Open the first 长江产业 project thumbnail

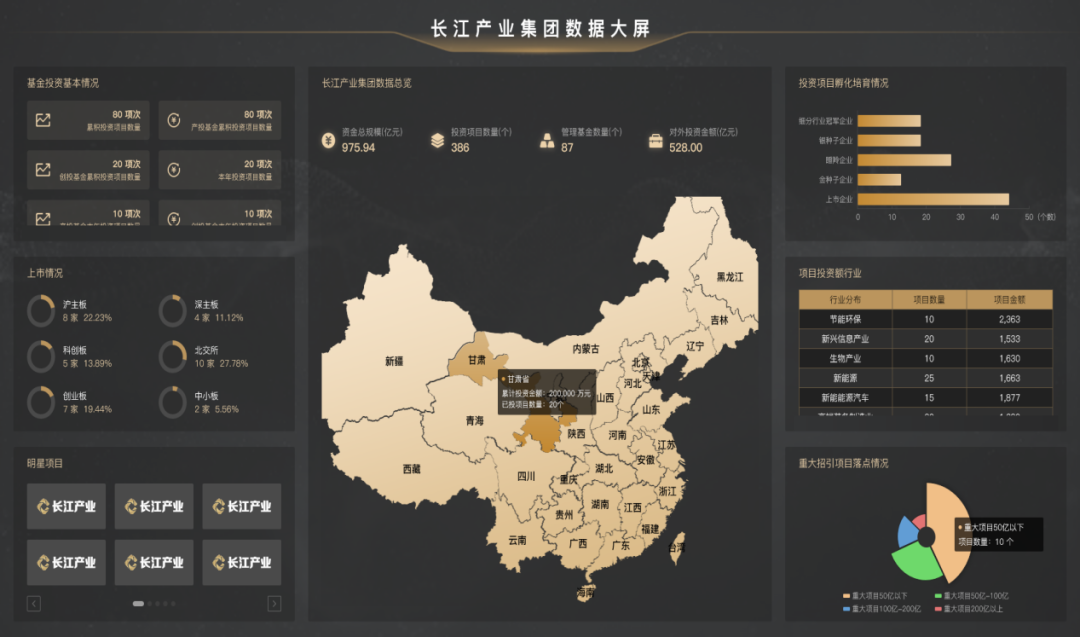pyautogui.click(x=66, y=506)
